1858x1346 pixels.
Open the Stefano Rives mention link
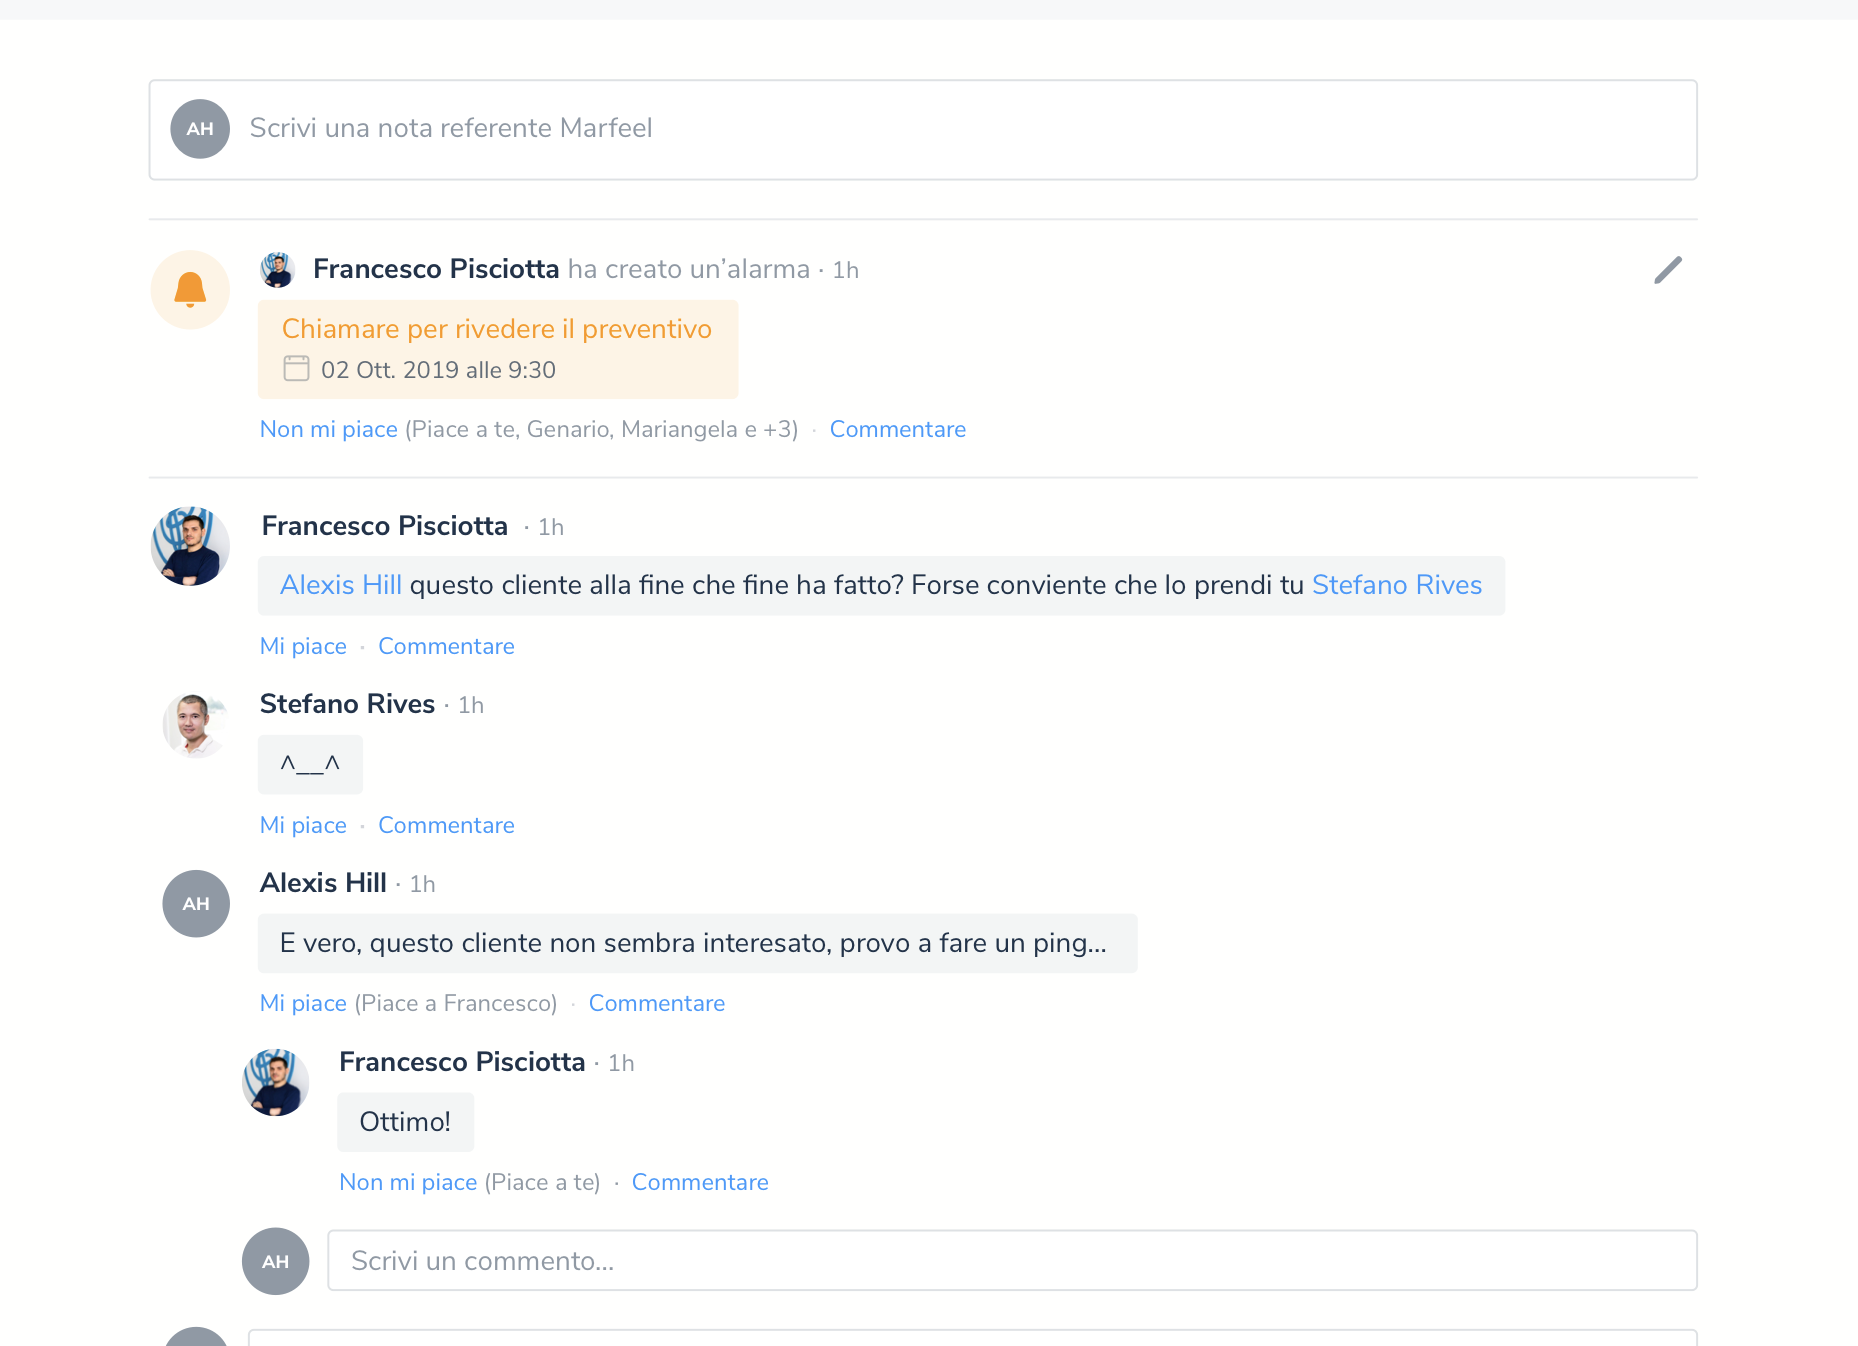click(x=1396, y=585)
